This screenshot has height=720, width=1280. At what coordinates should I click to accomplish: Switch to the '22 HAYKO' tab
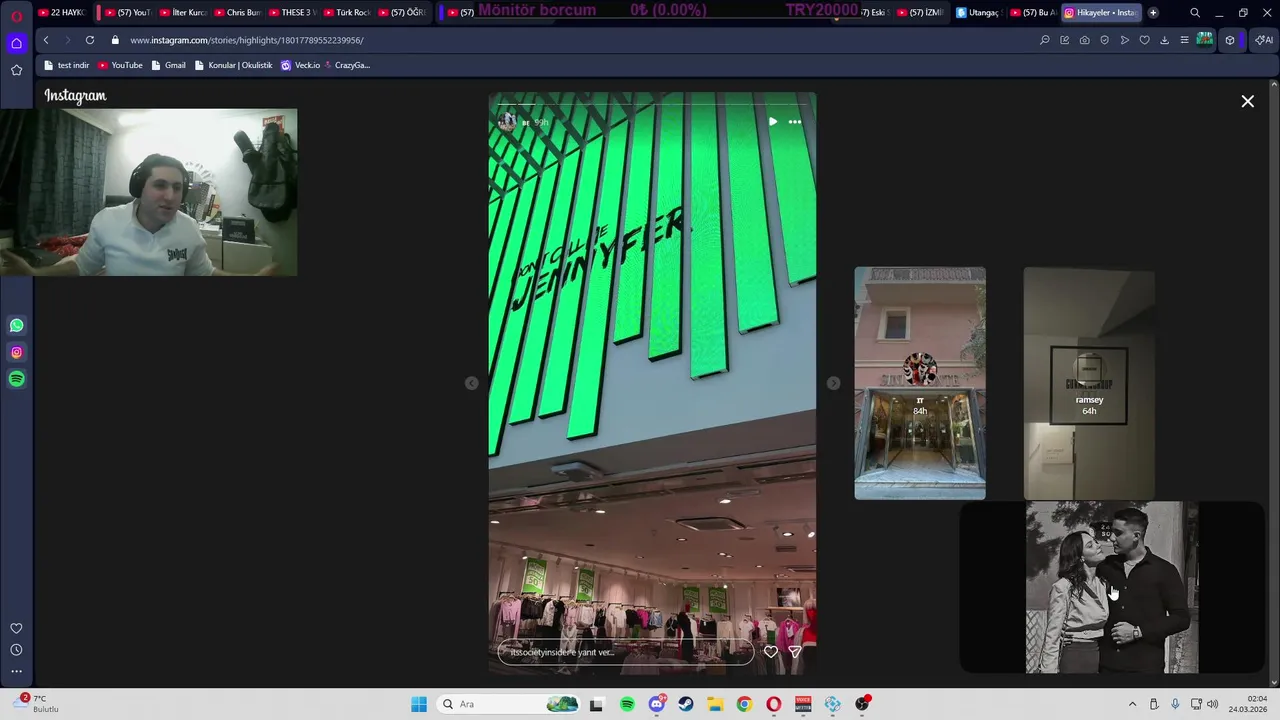point(62,13)
